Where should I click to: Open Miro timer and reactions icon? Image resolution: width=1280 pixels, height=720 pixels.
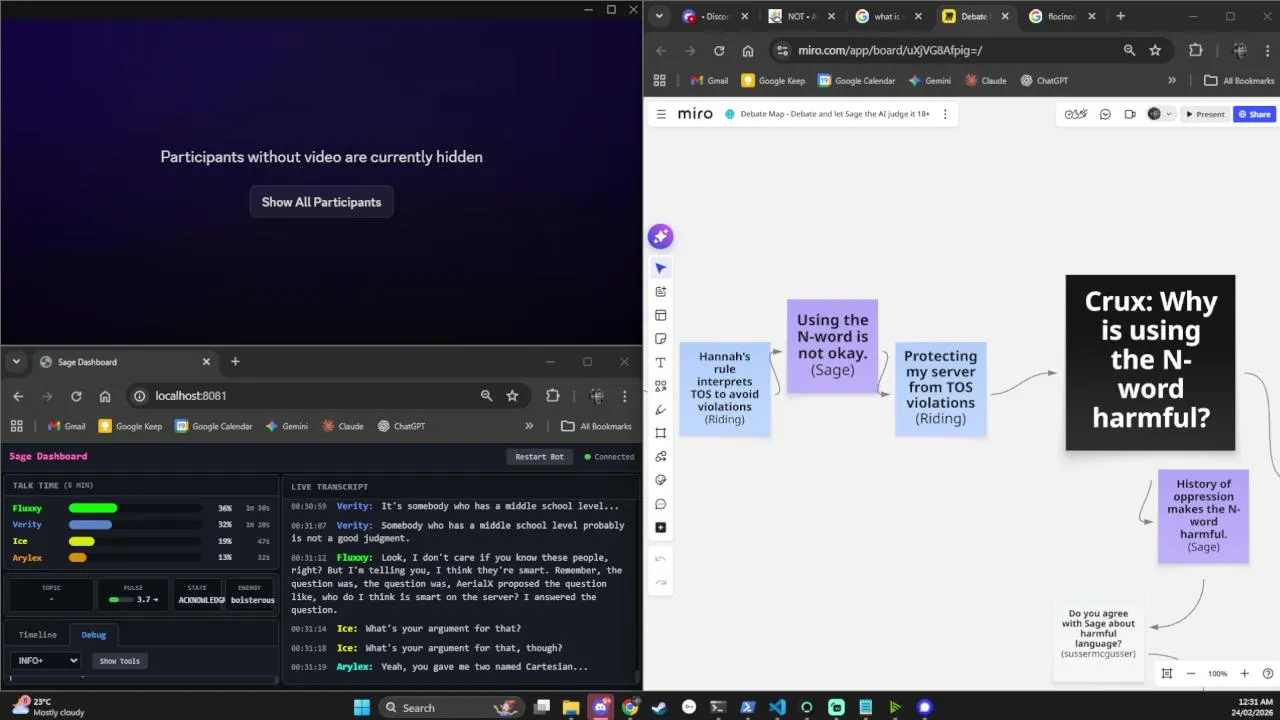click(x=1076, y=114)
